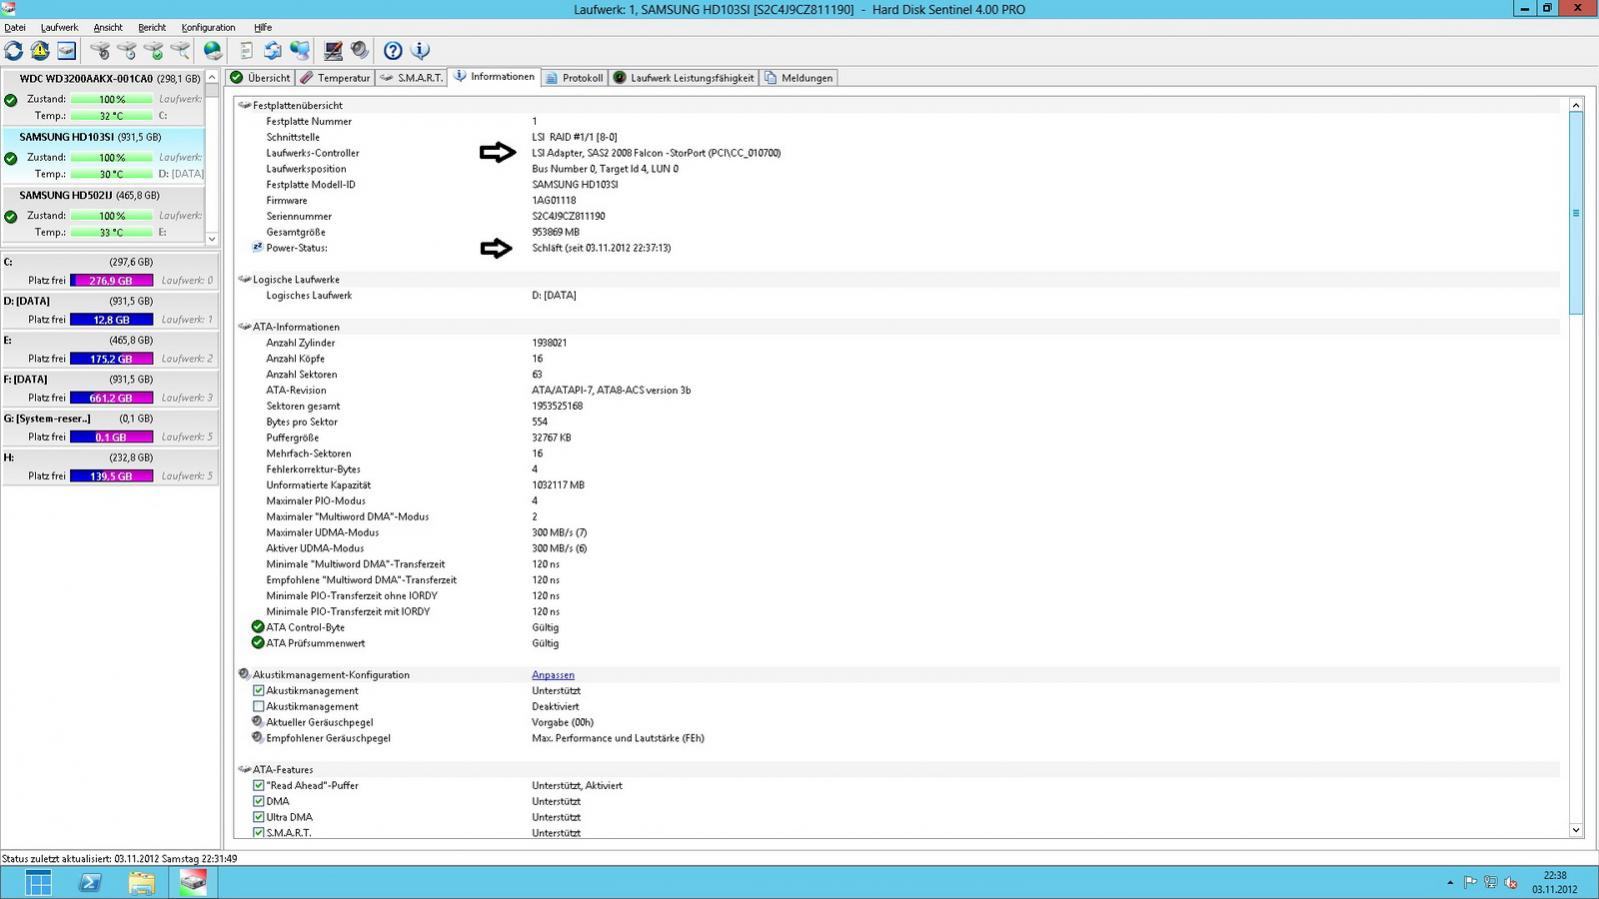Click C: free space bar 276,9 GB
The width and height of the screenshot is (1599, 899).
coord(112,281)
